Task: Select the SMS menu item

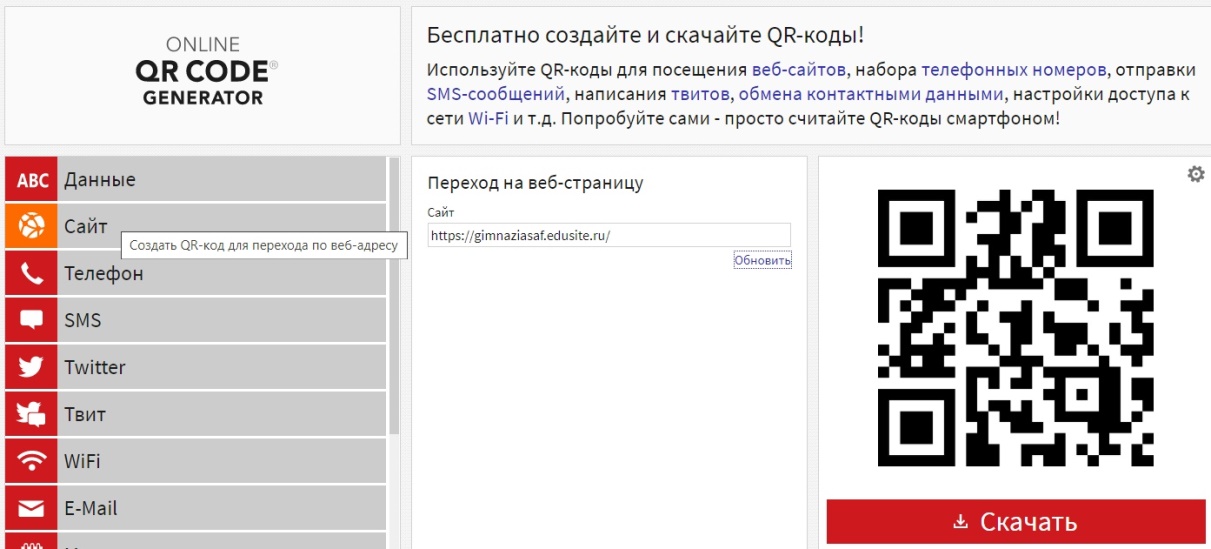Action: [x=195, y=321]
